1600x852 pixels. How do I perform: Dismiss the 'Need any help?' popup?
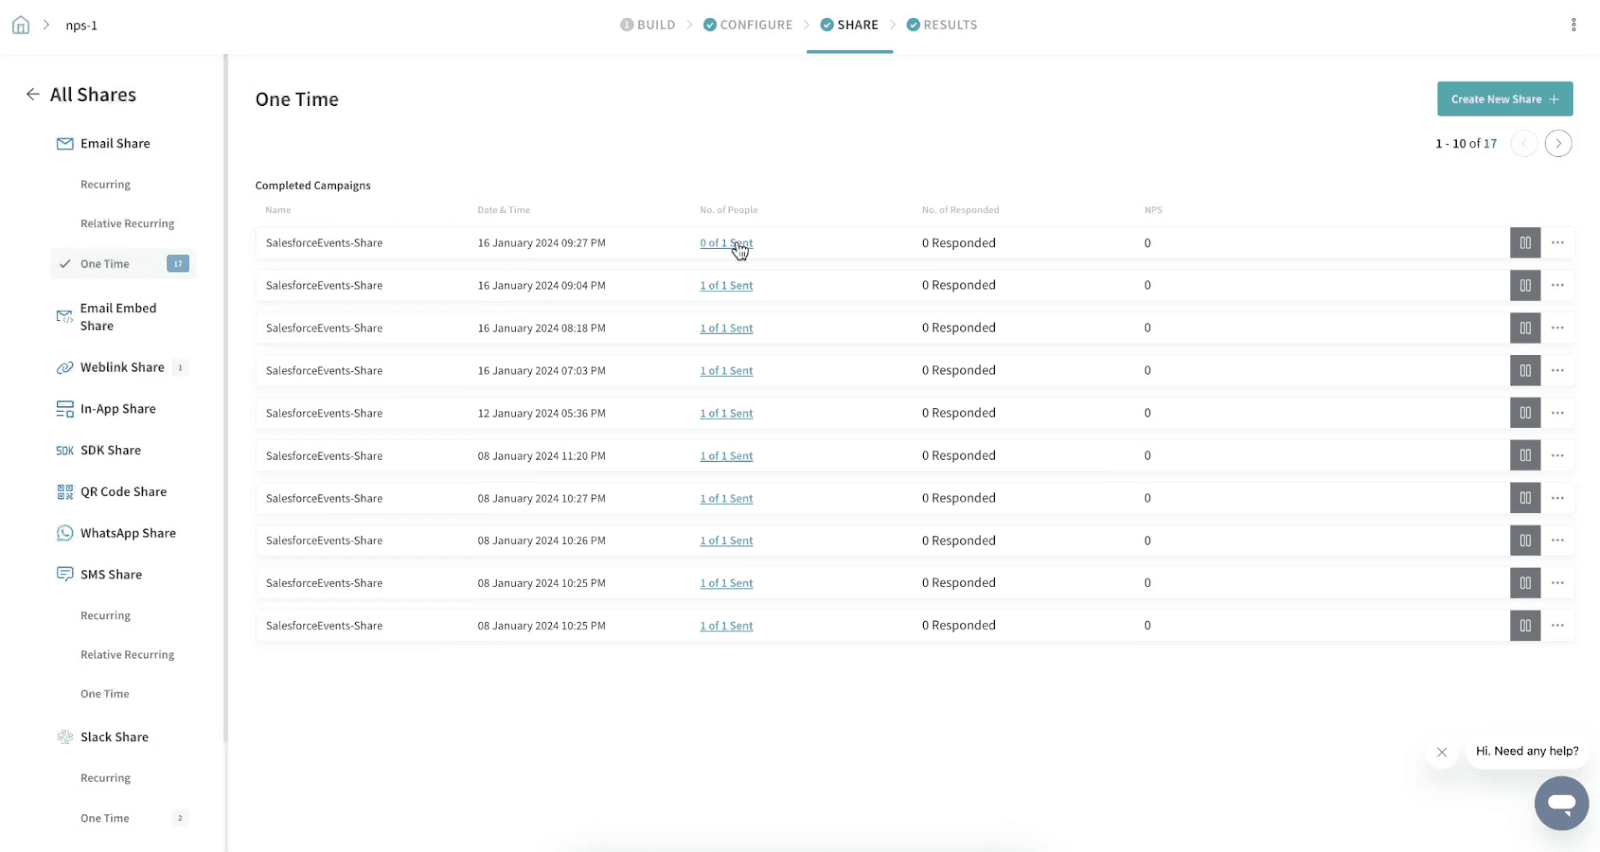click(x=1441, y=752)
